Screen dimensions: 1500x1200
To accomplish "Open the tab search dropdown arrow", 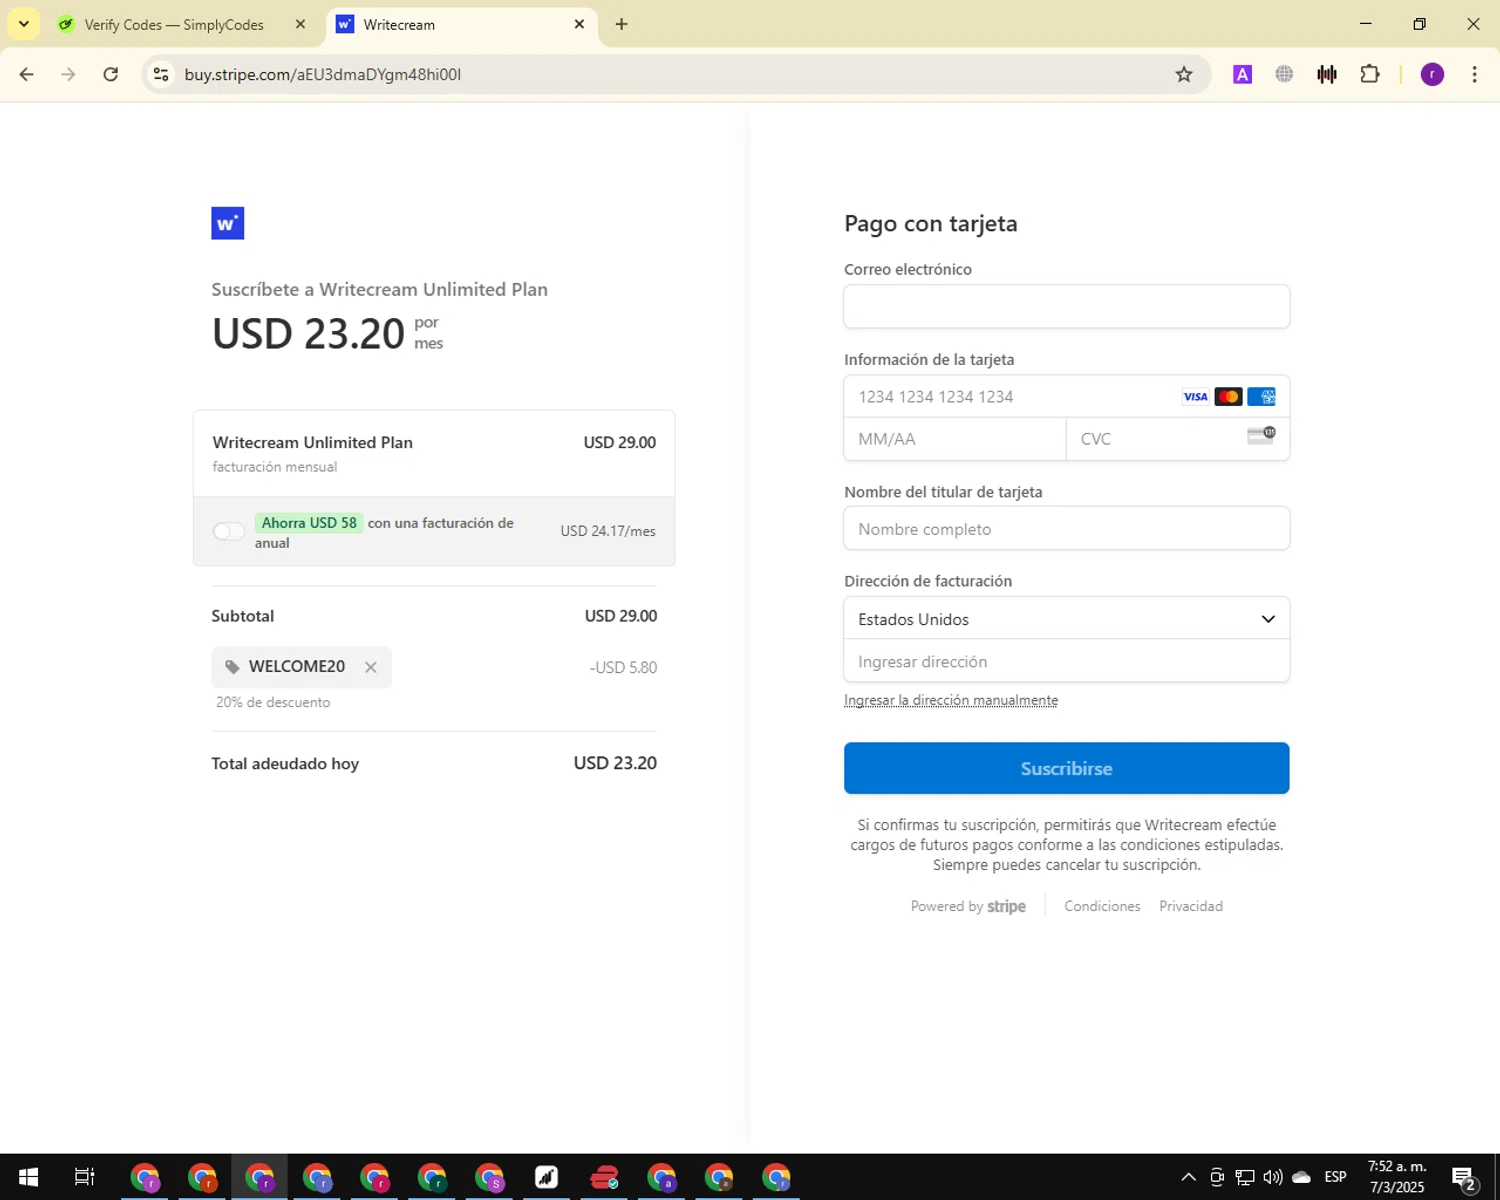I will [24, 24].
